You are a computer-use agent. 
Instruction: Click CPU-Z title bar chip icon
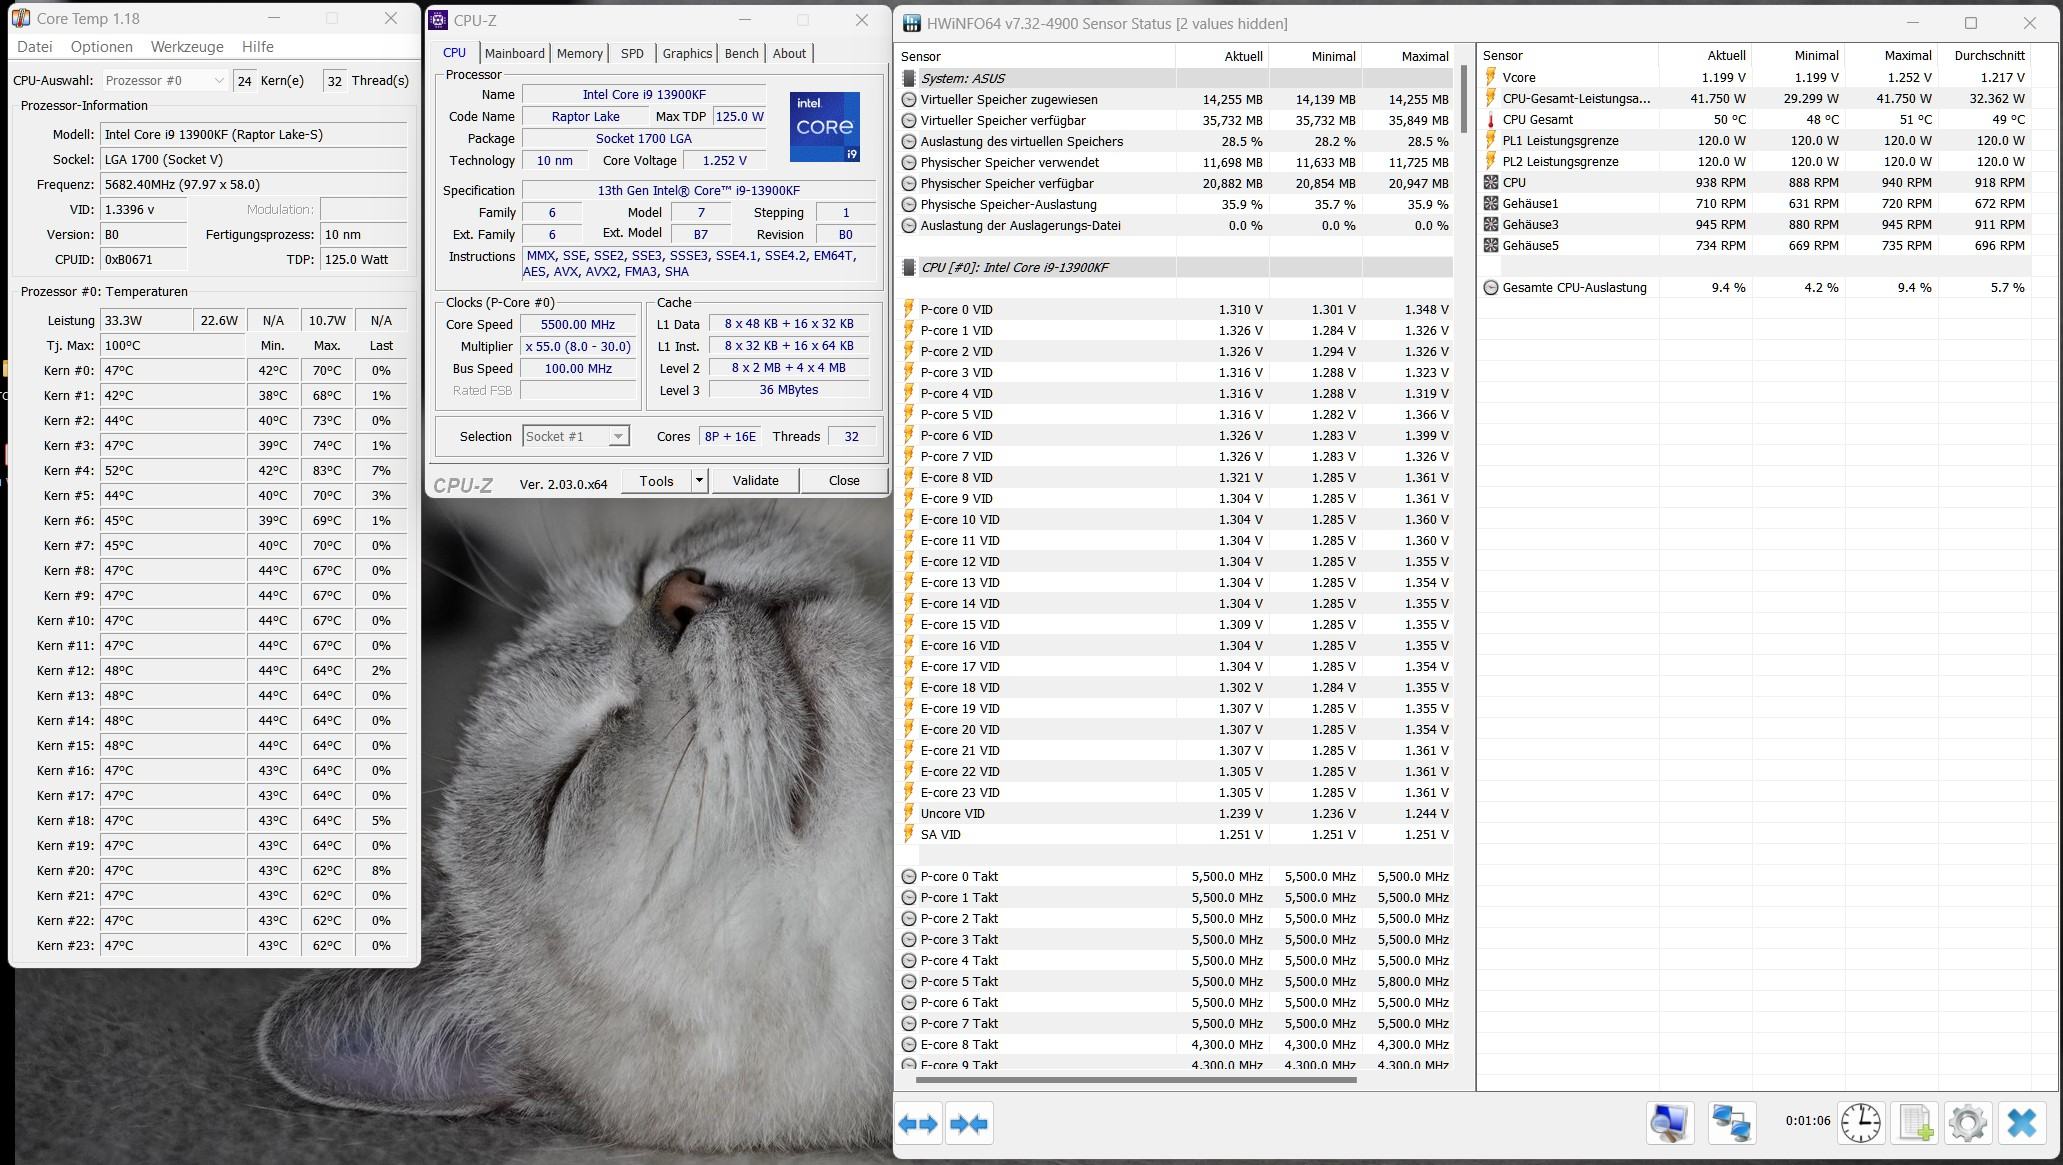438,20
